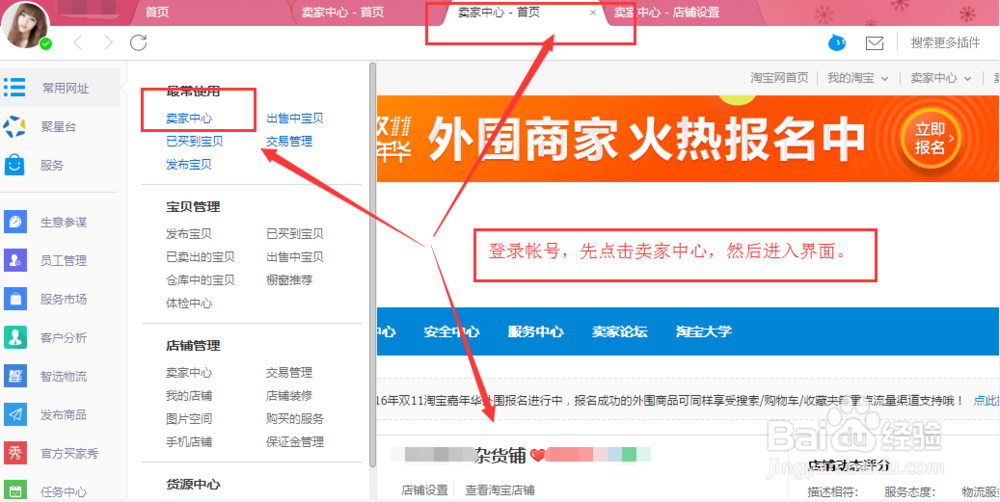Screen dimensions: 1000x502
Task: Click the back navigation arrow
Action: click(78, 43)
